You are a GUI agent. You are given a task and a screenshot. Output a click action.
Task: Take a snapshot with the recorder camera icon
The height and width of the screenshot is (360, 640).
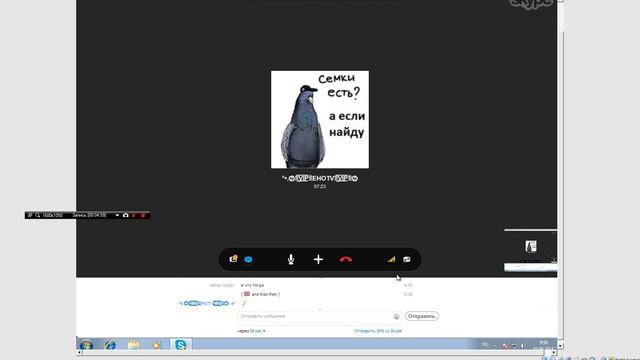(126, 215)
